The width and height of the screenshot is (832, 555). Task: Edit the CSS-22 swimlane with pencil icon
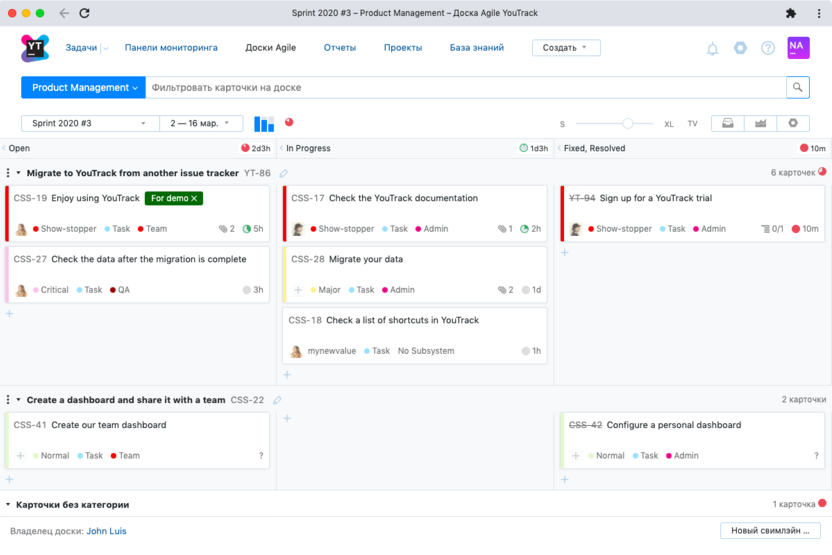tap(277, 400)
